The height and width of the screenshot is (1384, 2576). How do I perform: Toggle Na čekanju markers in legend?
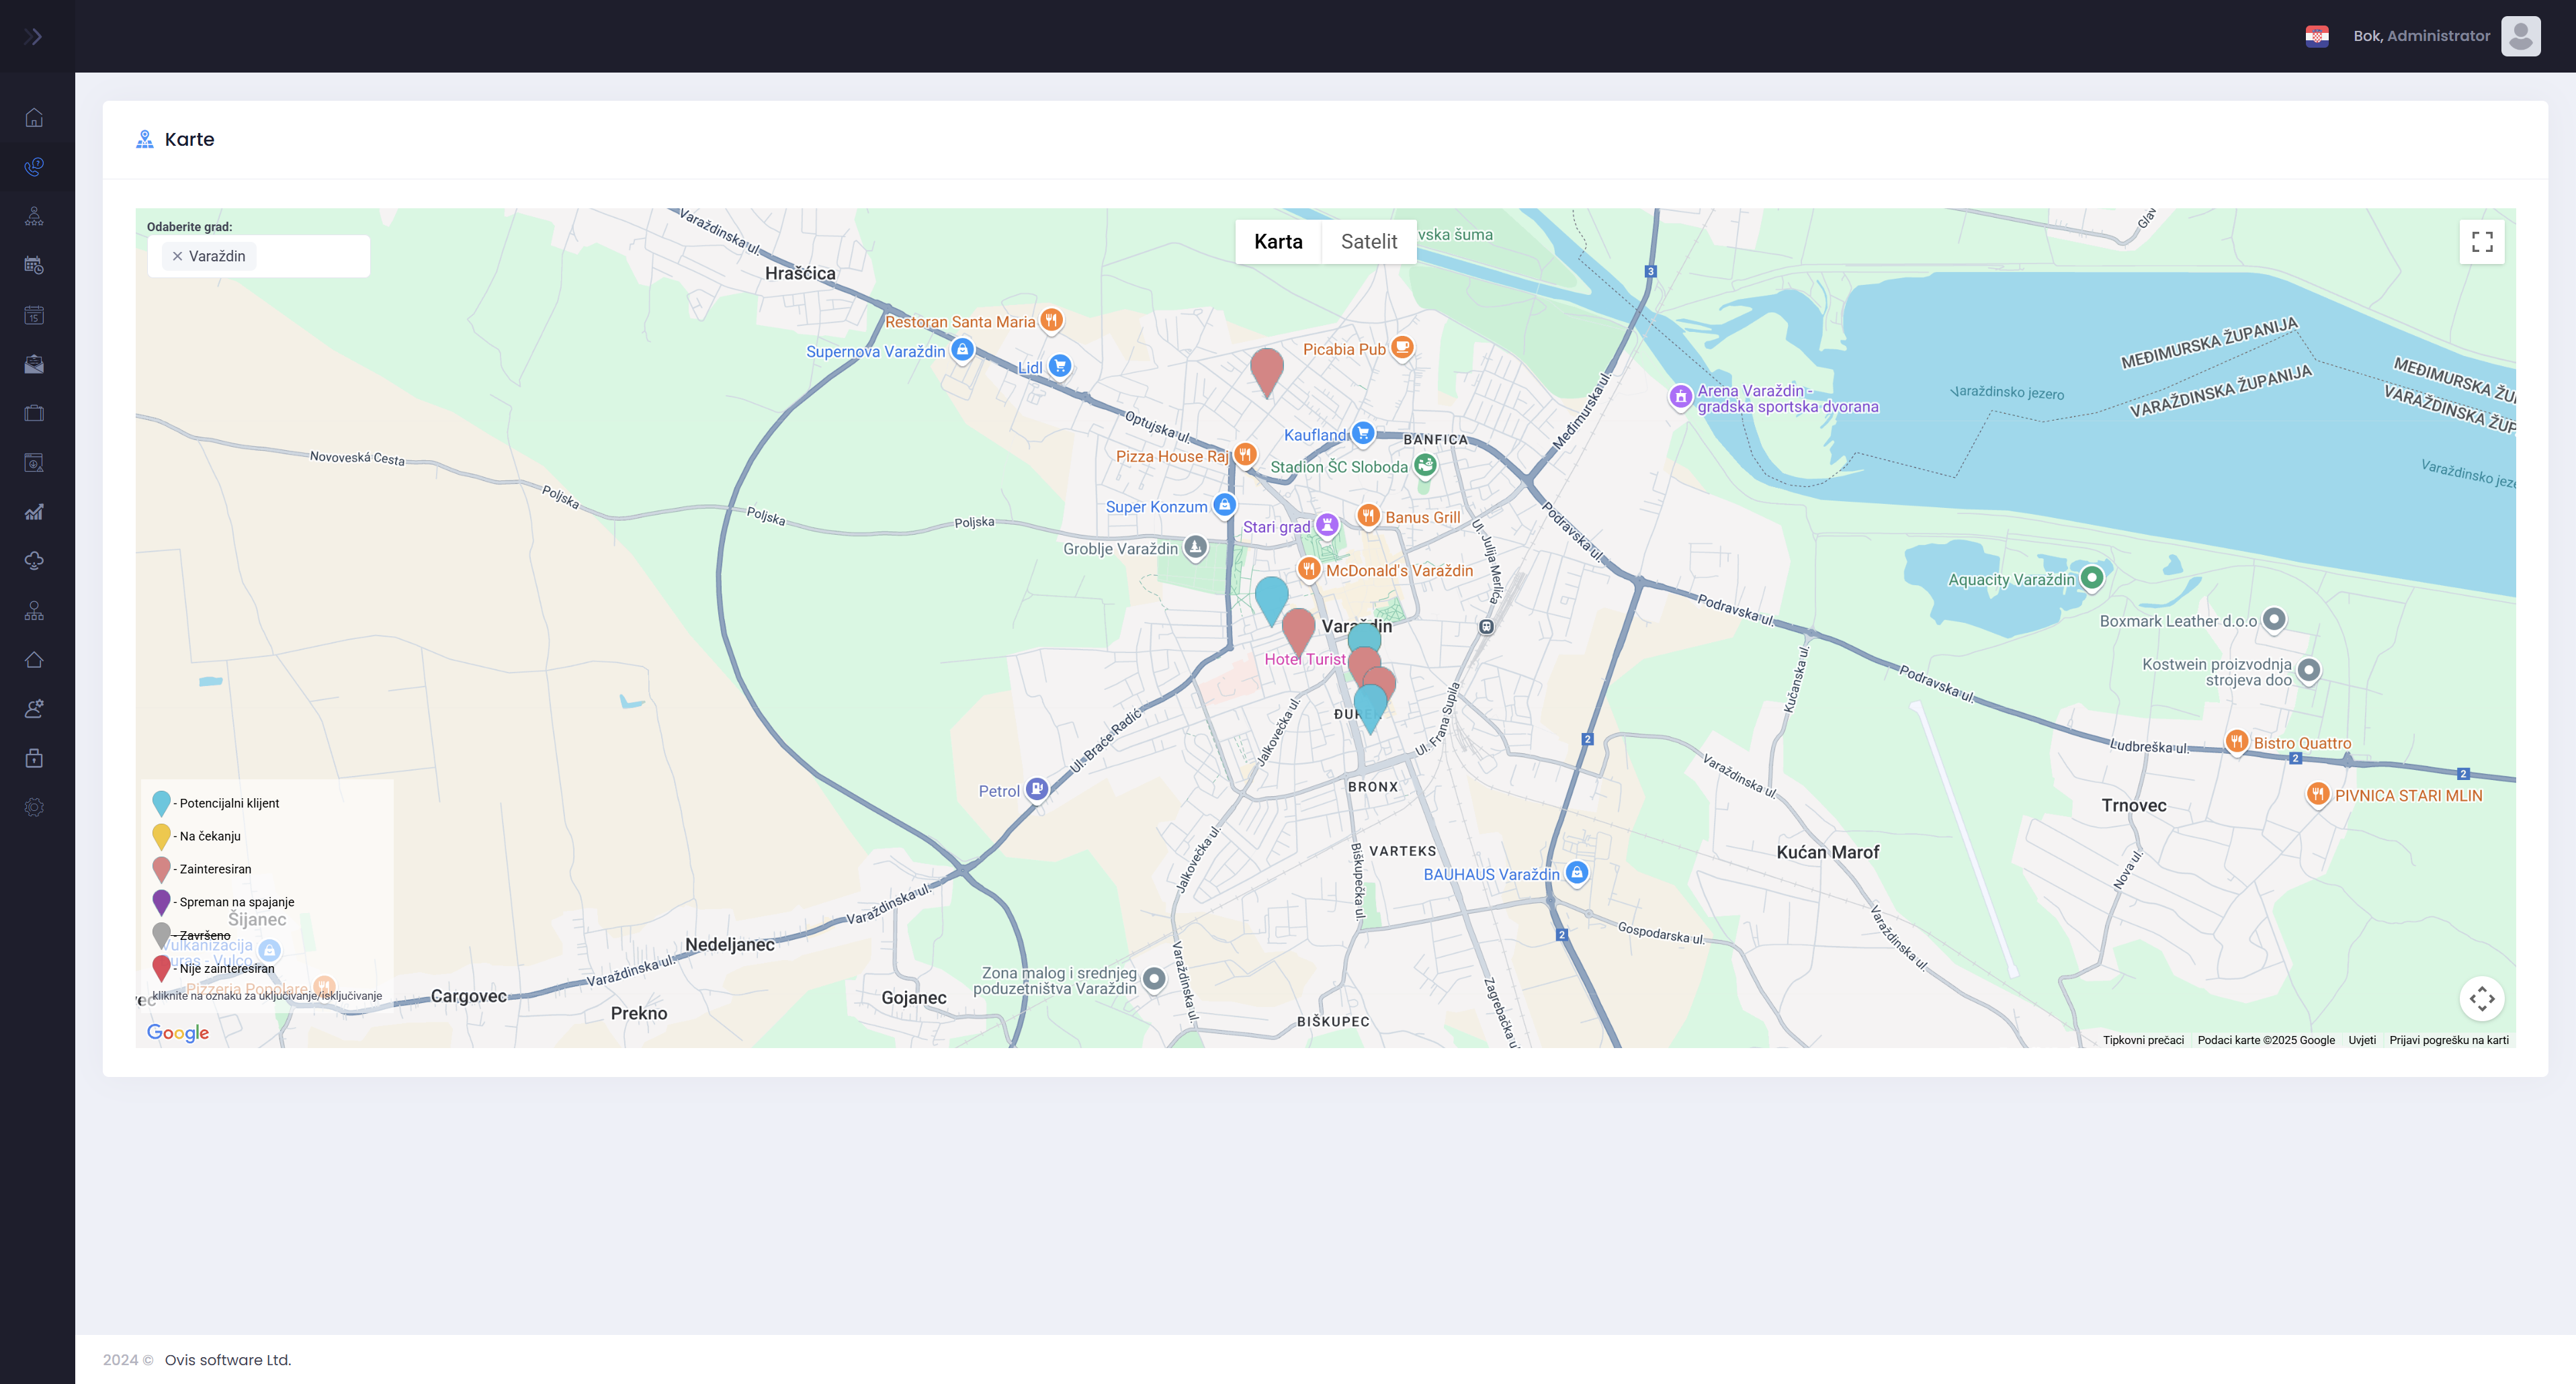(161, 836)
